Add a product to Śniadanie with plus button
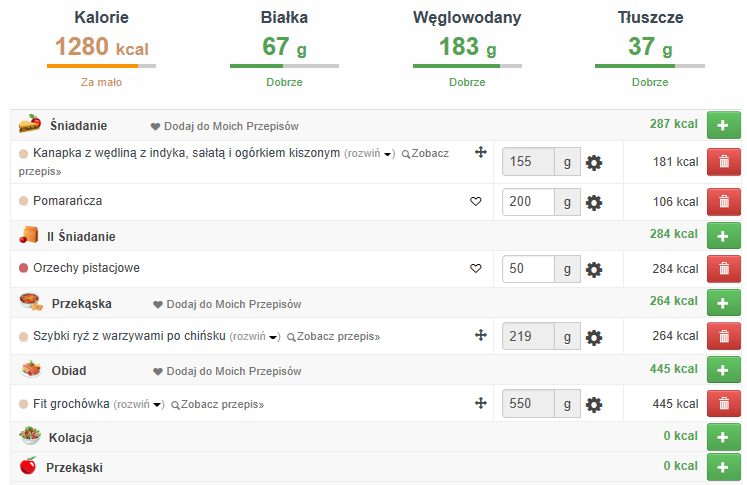The width and height of the screenshot is (747, 485). click(x=724, y=125)
